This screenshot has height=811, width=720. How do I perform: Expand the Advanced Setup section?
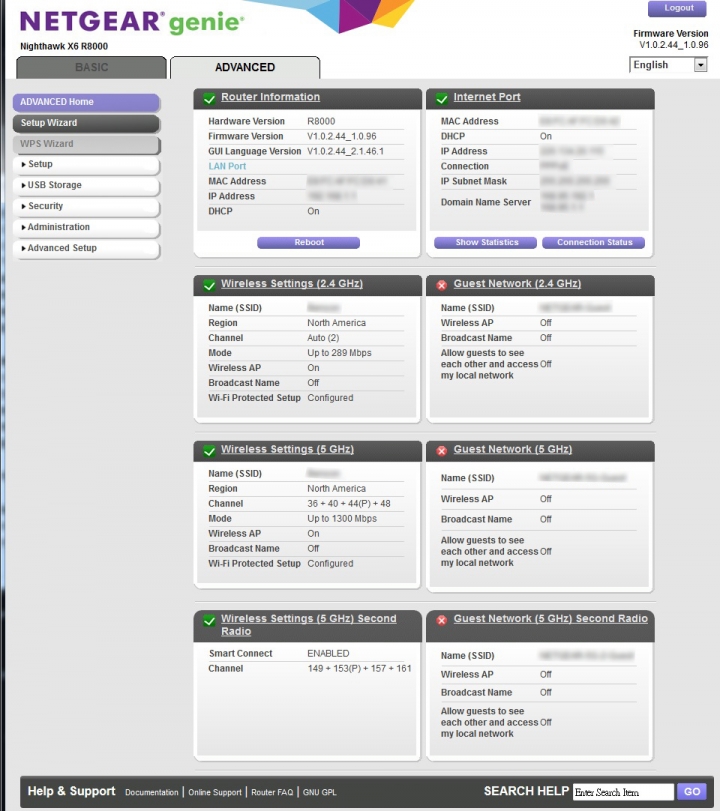click(86, 248)
